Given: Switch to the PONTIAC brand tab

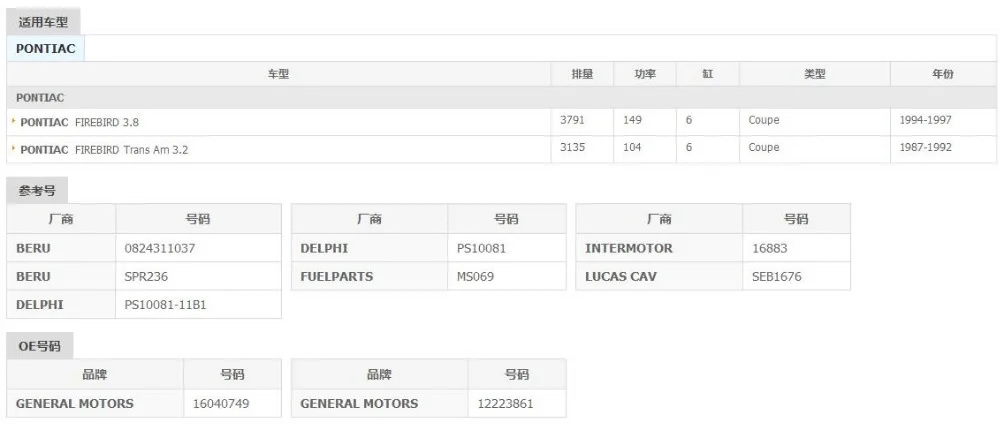Looking at the screenshot, I should (45, 48).
